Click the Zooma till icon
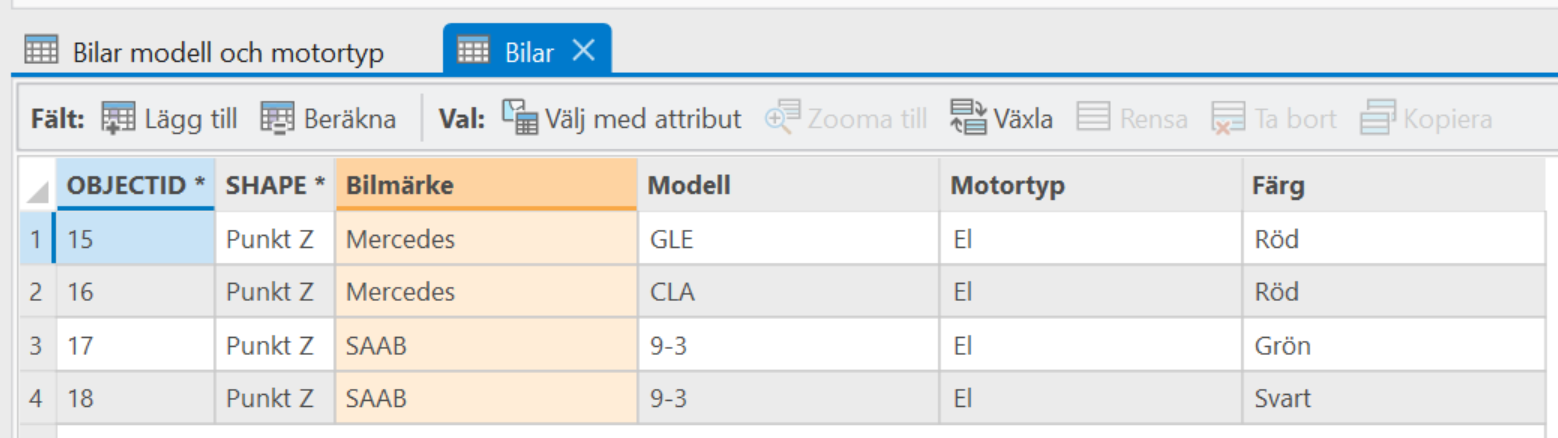This screenshot has width=1558, height=438. (x=782, y=119)
